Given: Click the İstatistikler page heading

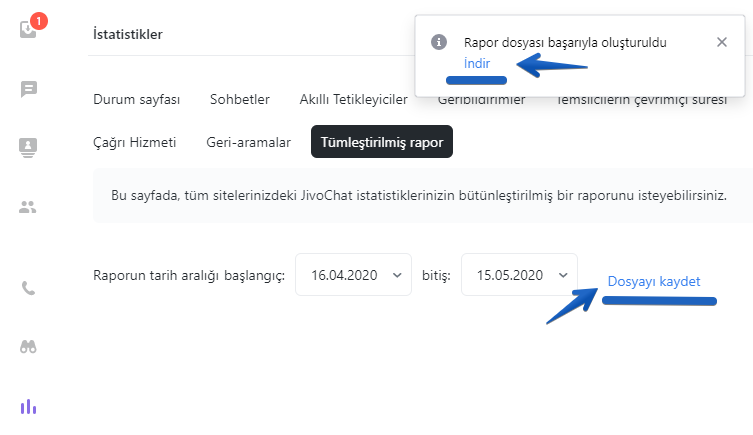Looking at the screenshot, I should pyautogui.click(x=128, y=34).
